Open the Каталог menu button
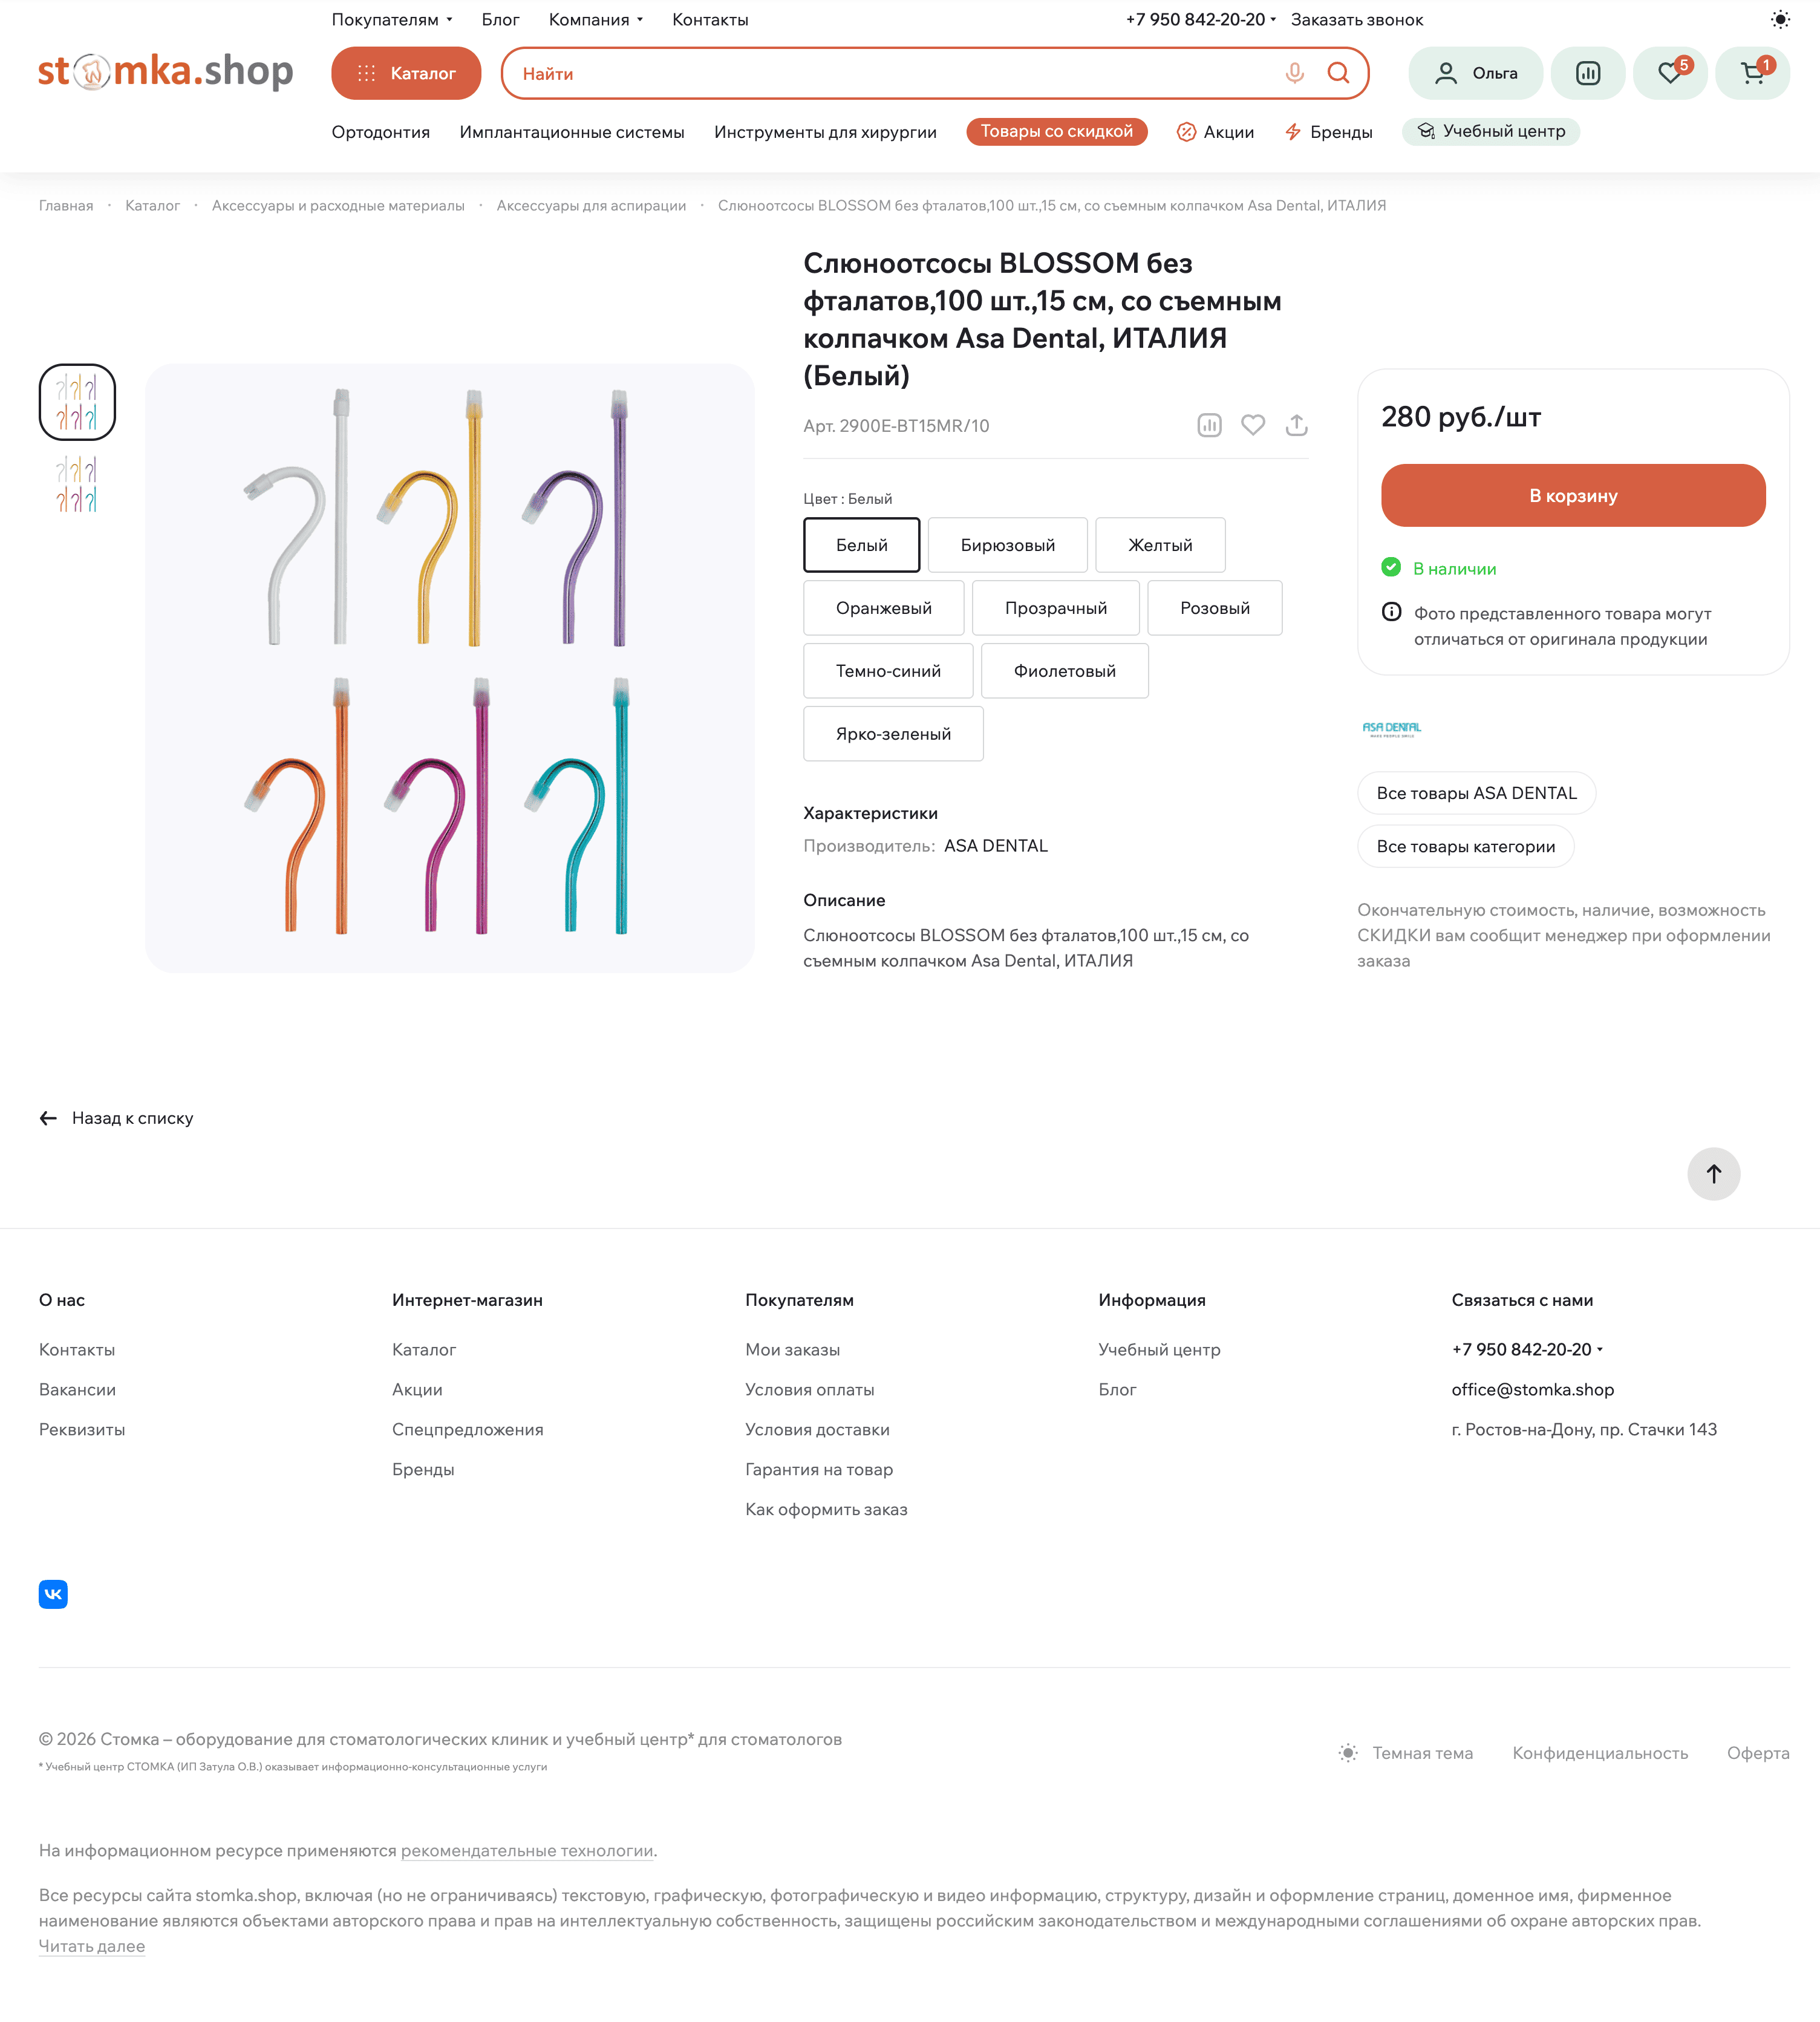 coord(406,73)
